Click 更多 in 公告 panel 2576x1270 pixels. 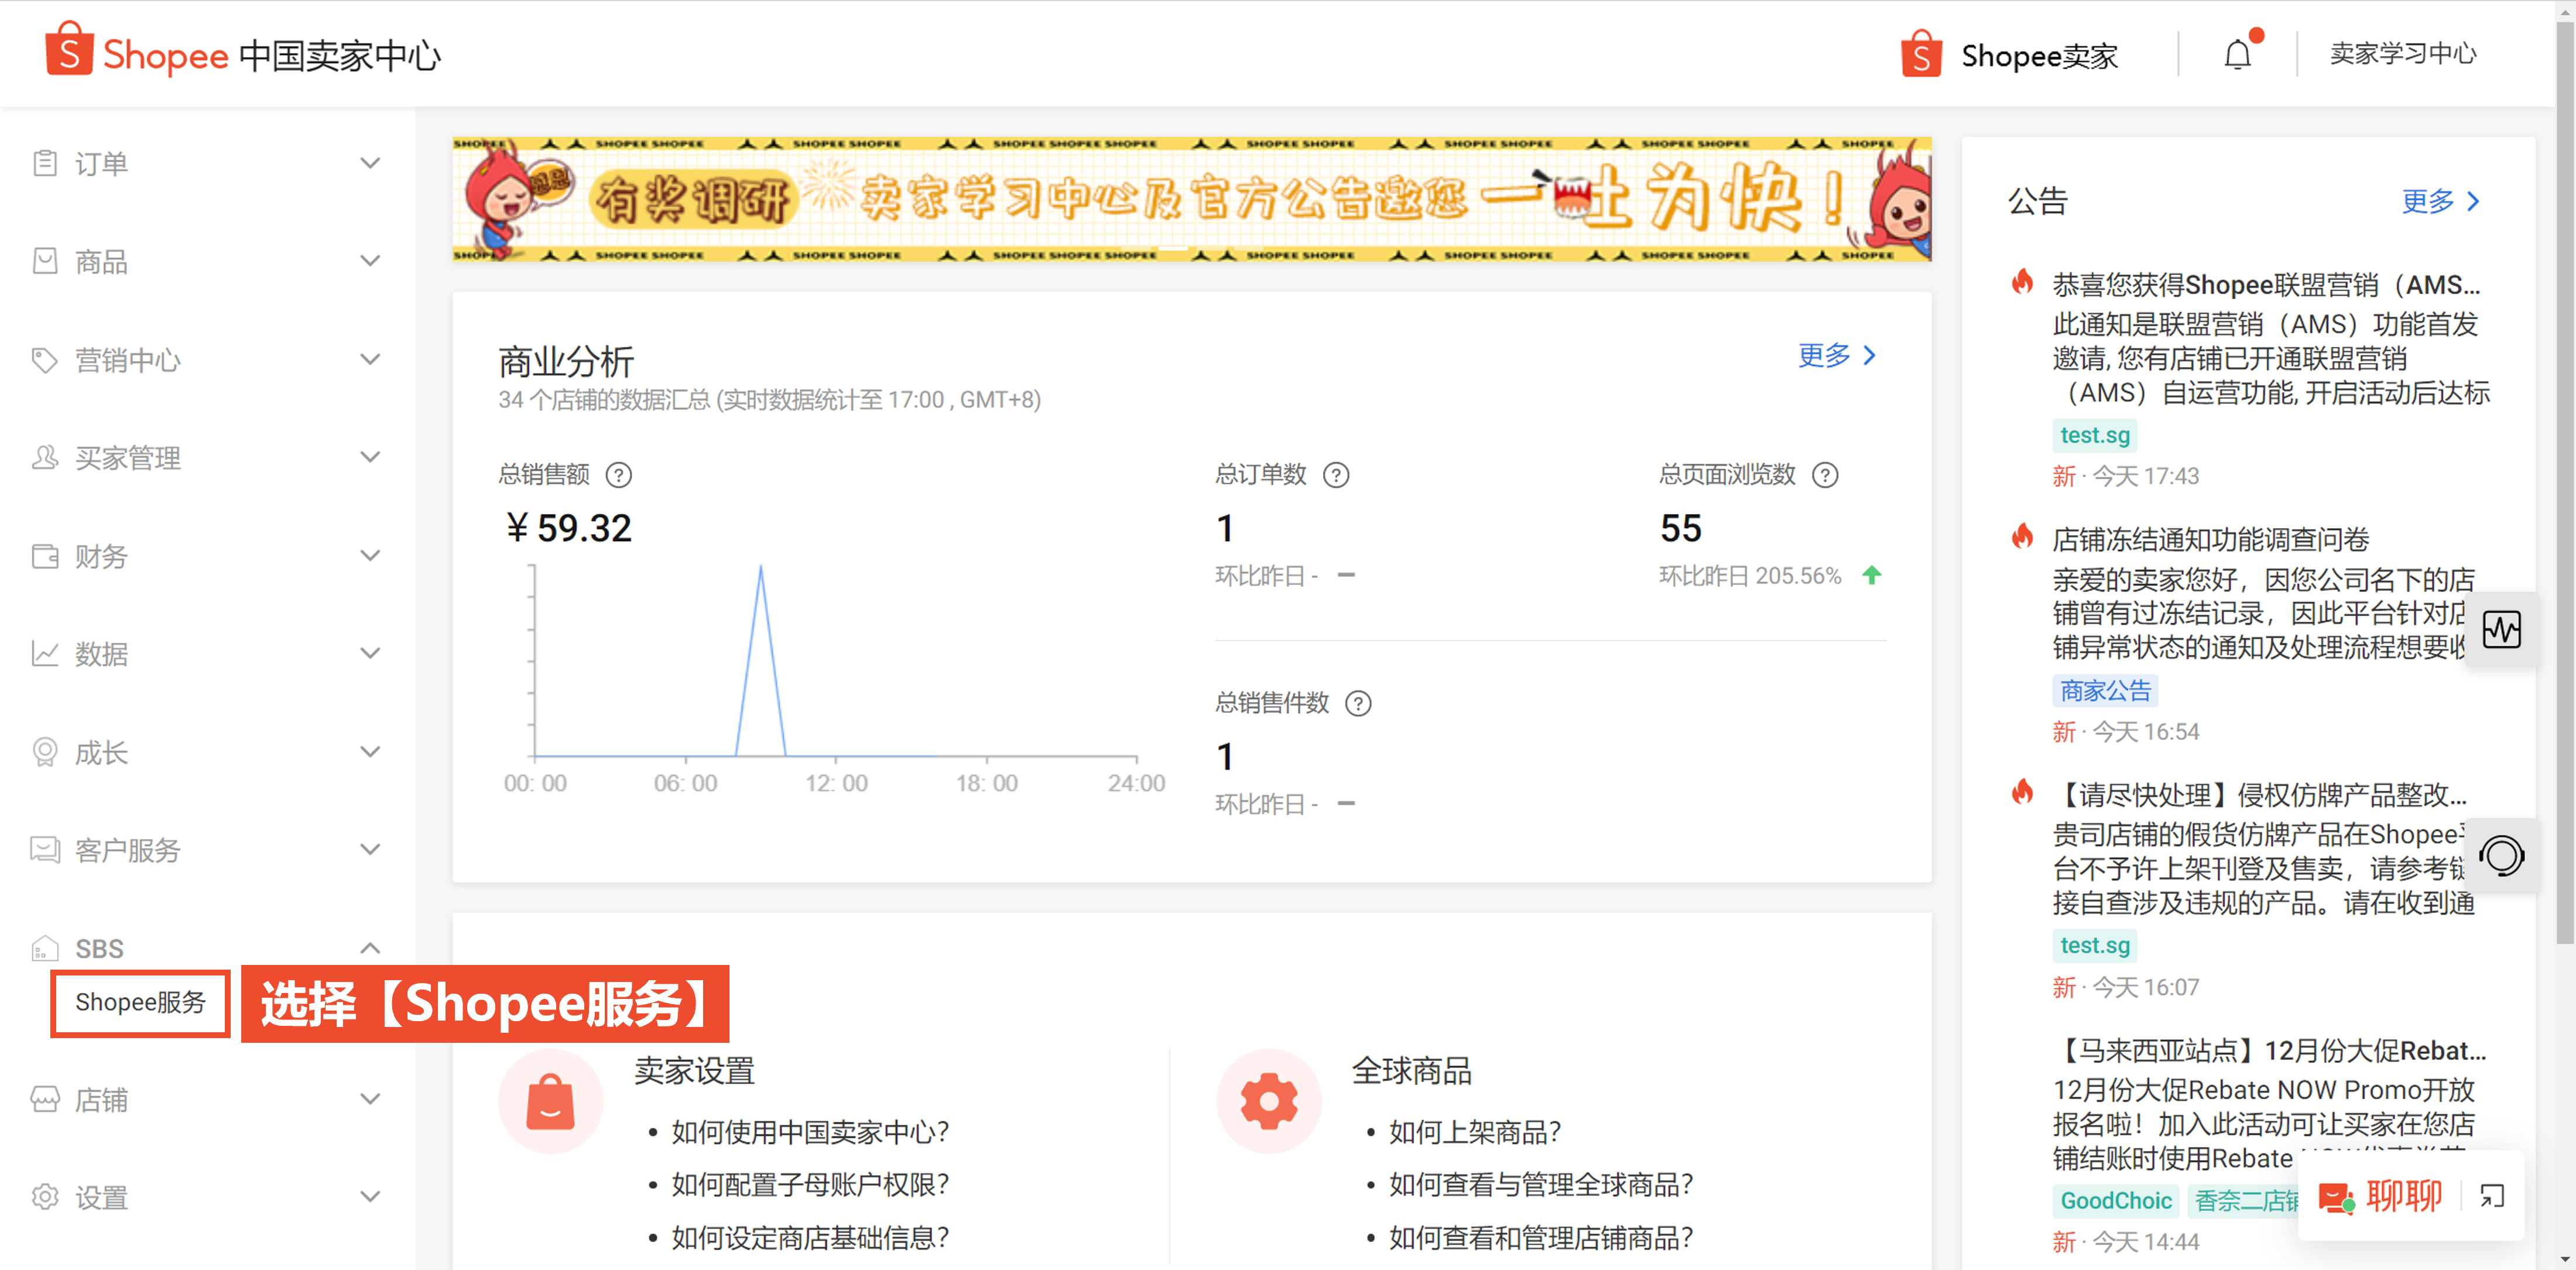2441,201
